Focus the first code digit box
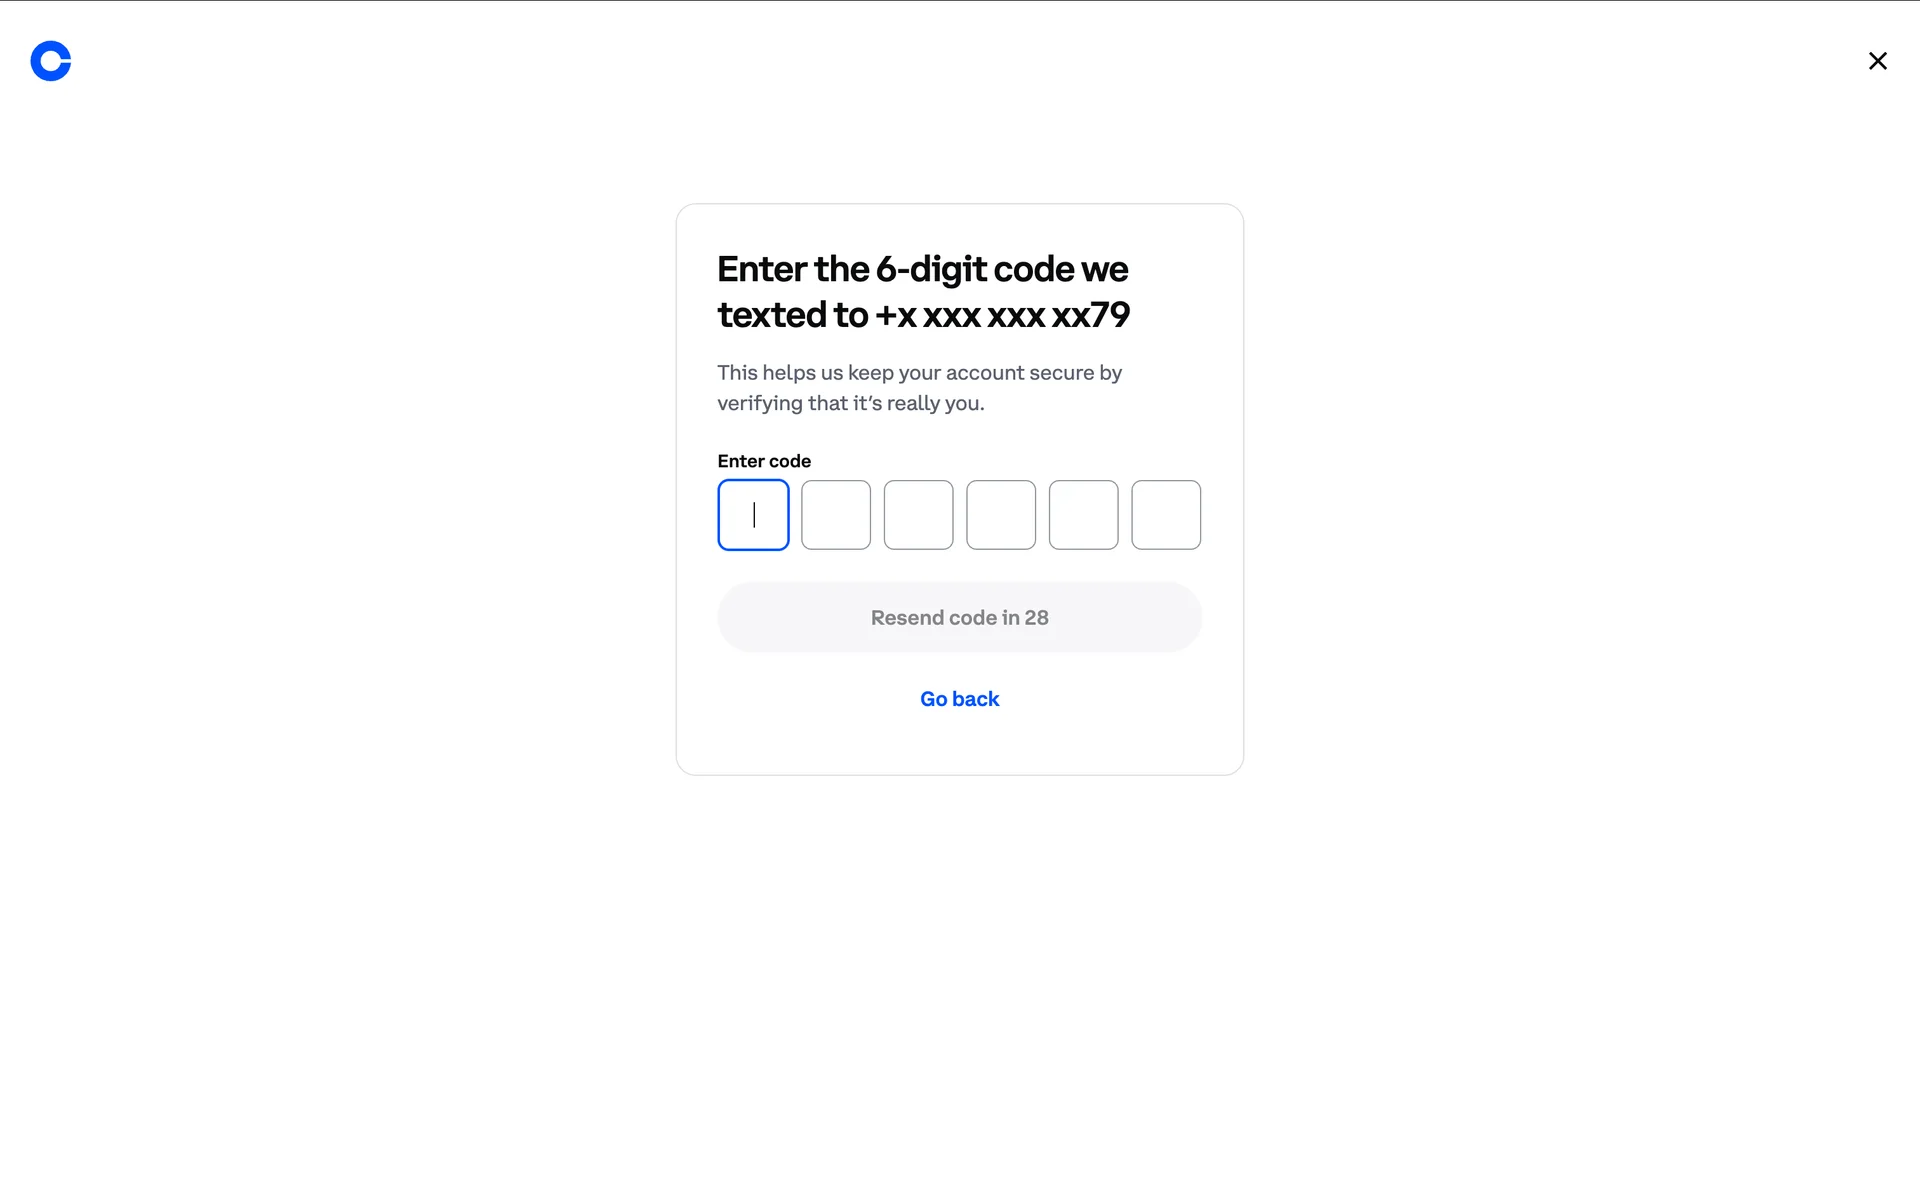Viewport: 1920px width, 1200px height. point(753,515)
